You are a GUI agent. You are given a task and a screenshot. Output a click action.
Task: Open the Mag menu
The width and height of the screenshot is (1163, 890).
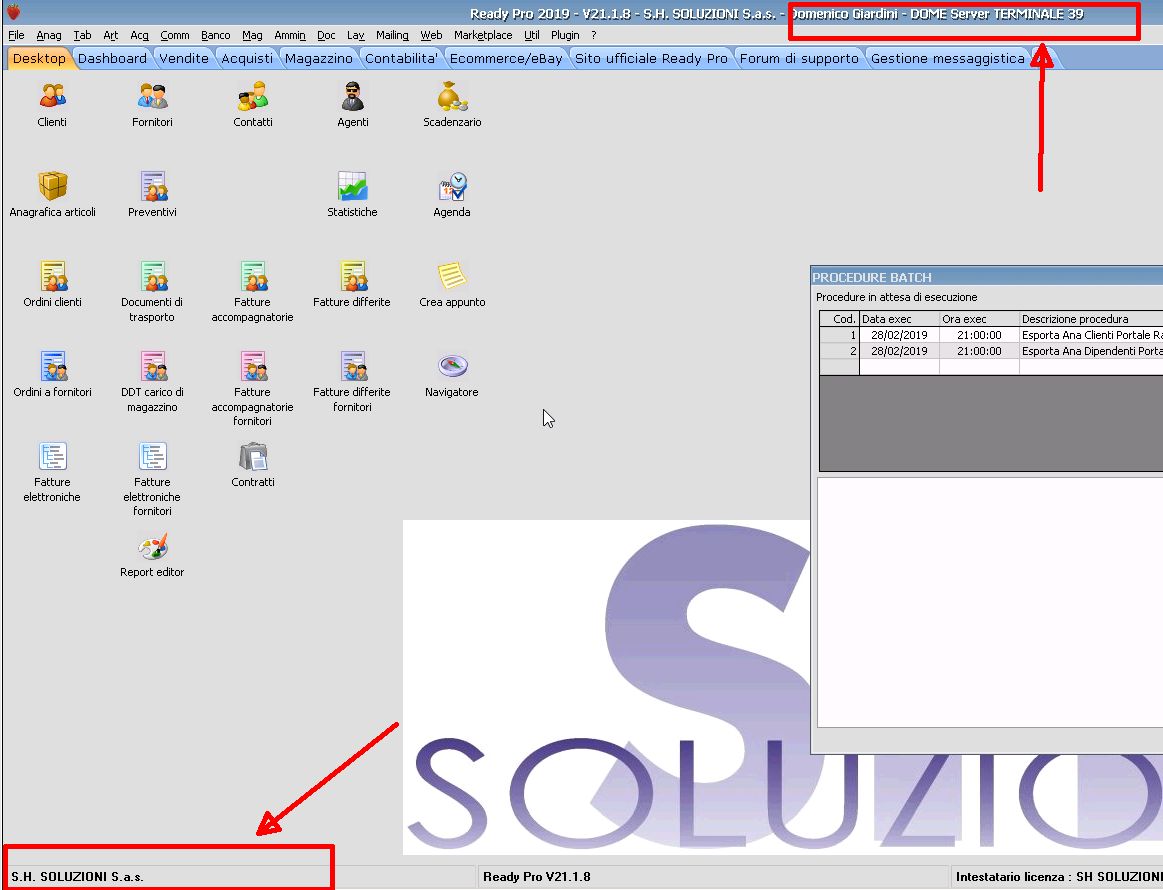[x=252, y=35]
